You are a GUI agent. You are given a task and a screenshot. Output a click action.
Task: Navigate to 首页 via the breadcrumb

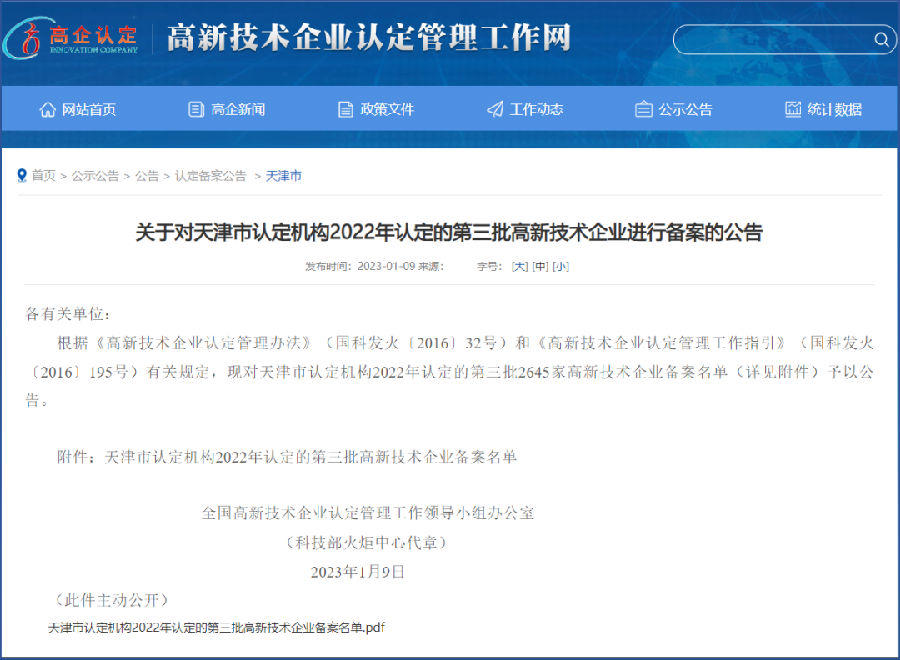click(x=43, y=176)
